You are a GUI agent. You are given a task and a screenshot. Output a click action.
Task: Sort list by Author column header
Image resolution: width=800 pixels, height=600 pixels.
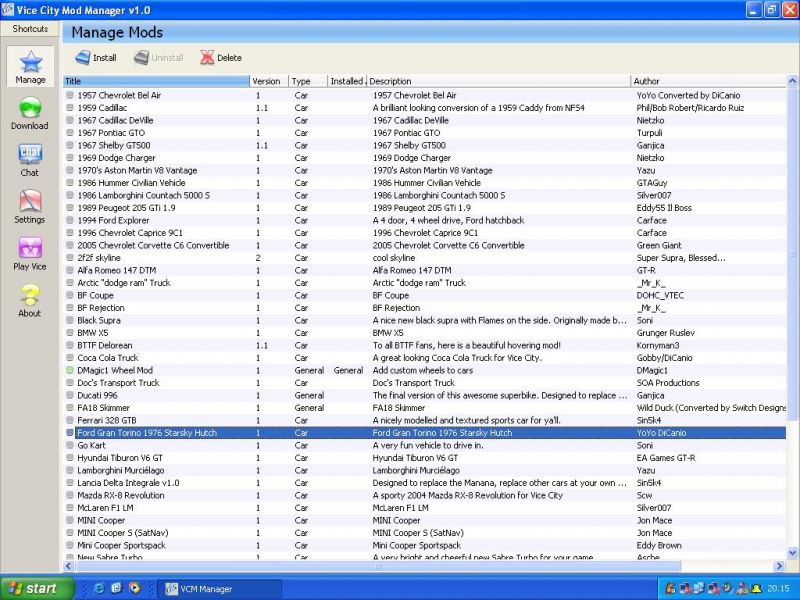[708, 81]
